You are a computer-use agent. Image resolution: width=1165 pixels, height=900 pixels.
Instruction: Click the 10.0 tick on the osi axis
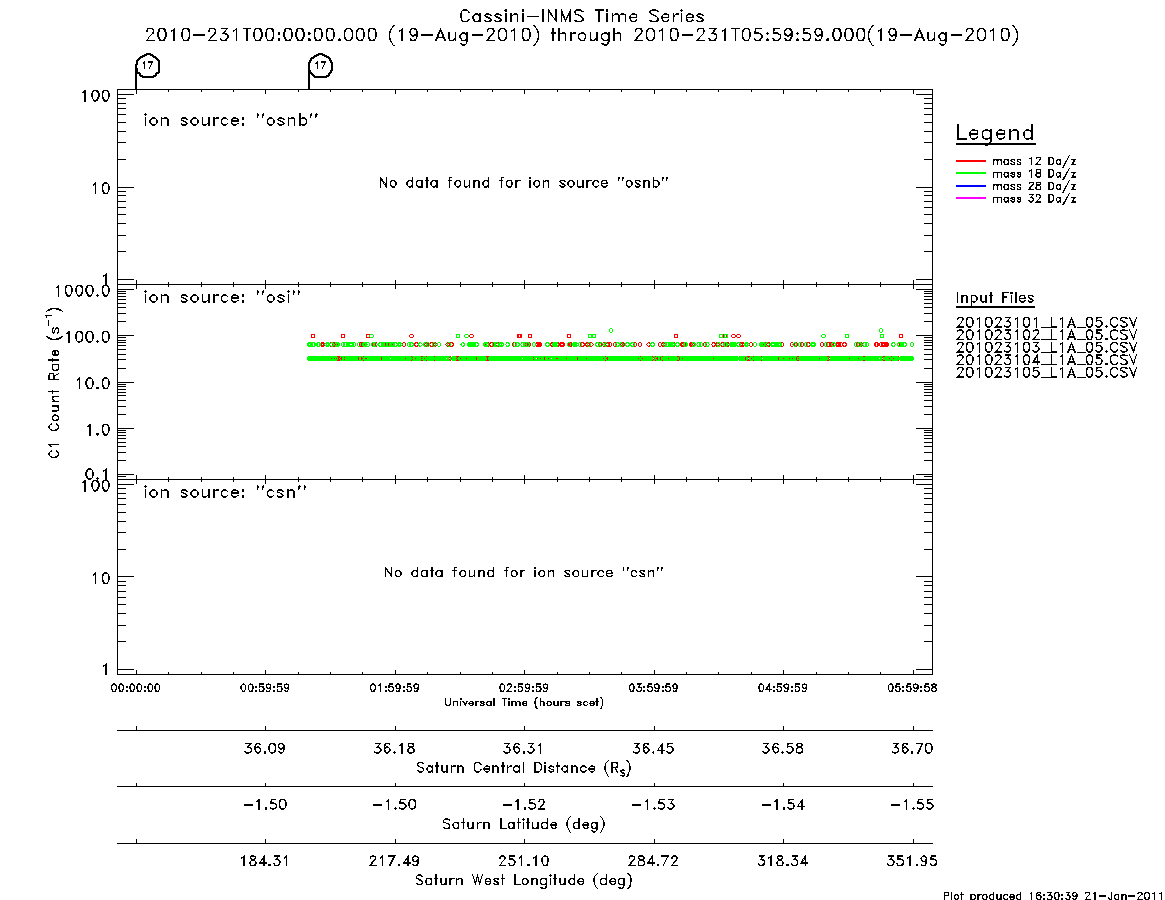click(92, 383)
